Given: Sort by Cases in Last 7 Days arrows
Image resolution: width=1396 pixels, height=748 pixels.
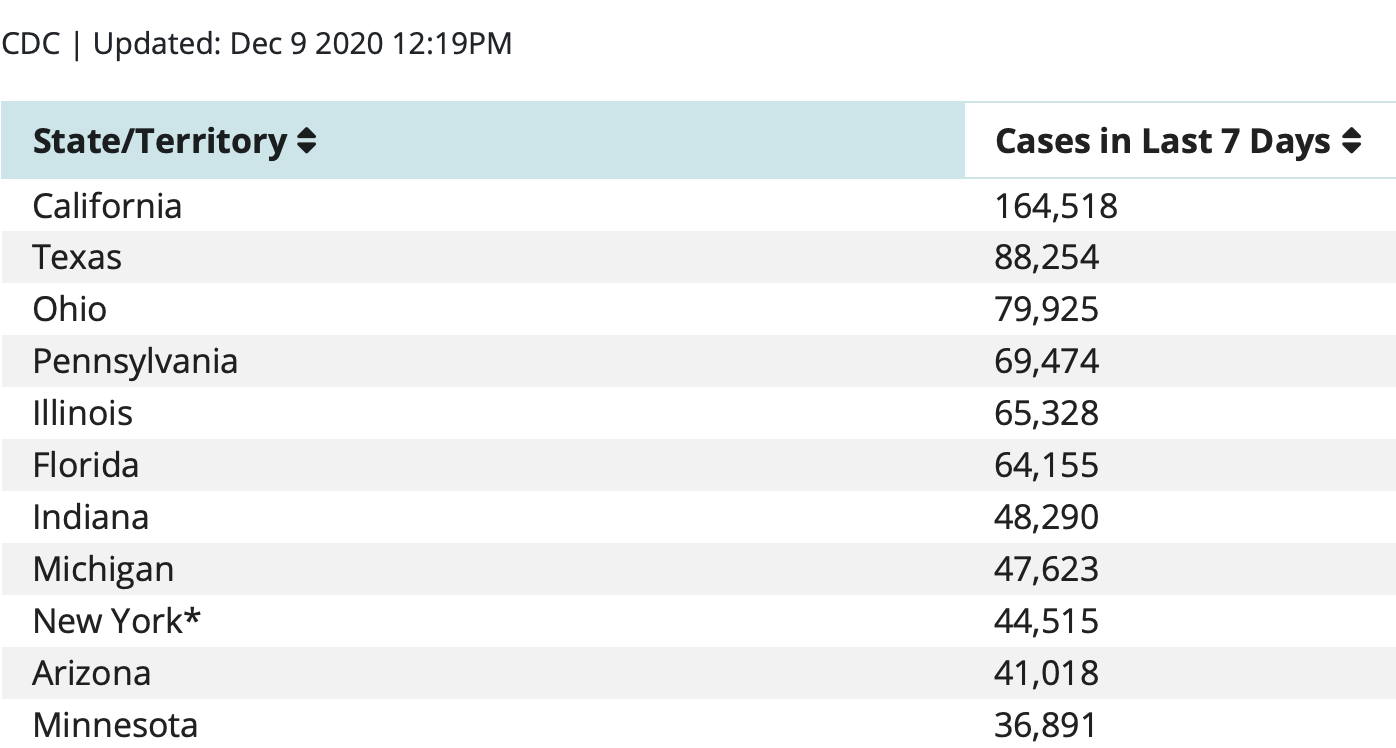Looking at the screenshot, I should point(1351,142).
